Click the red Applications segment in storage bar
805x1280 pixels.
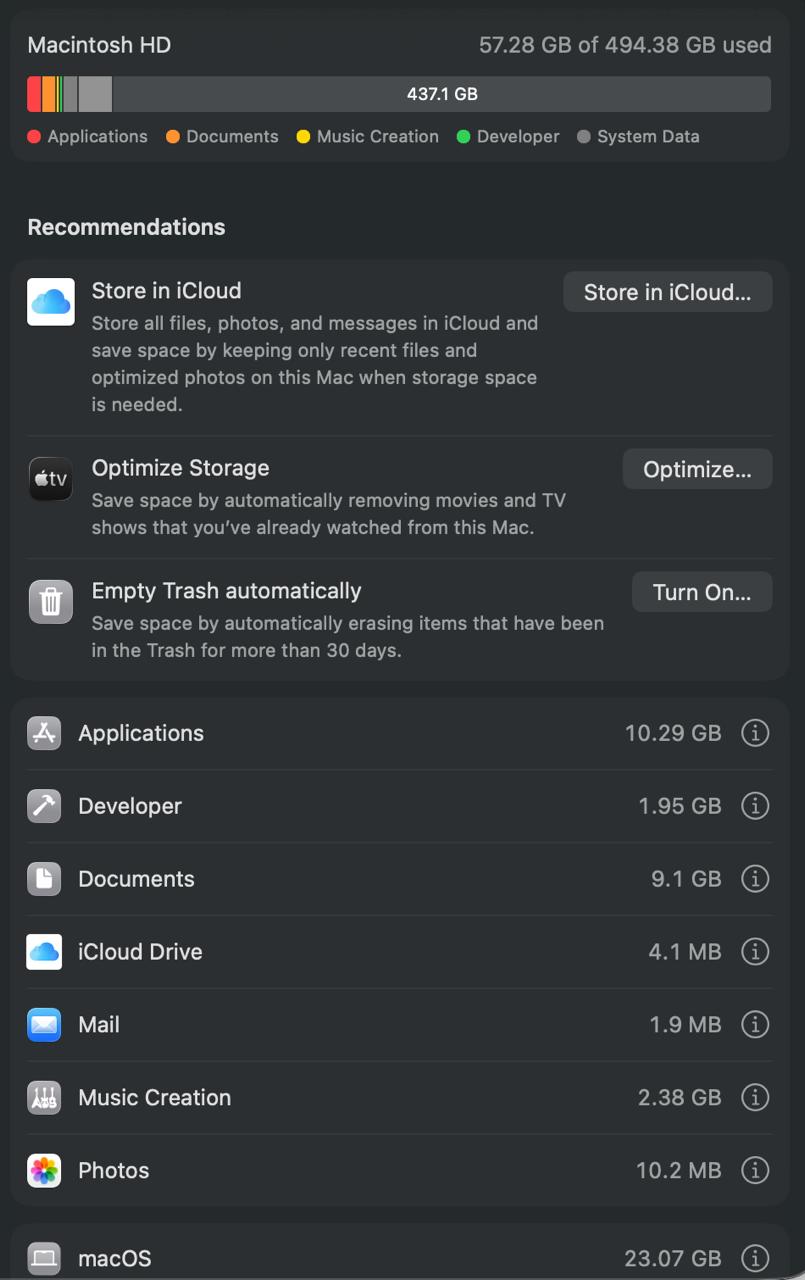(x=34, y=94)
